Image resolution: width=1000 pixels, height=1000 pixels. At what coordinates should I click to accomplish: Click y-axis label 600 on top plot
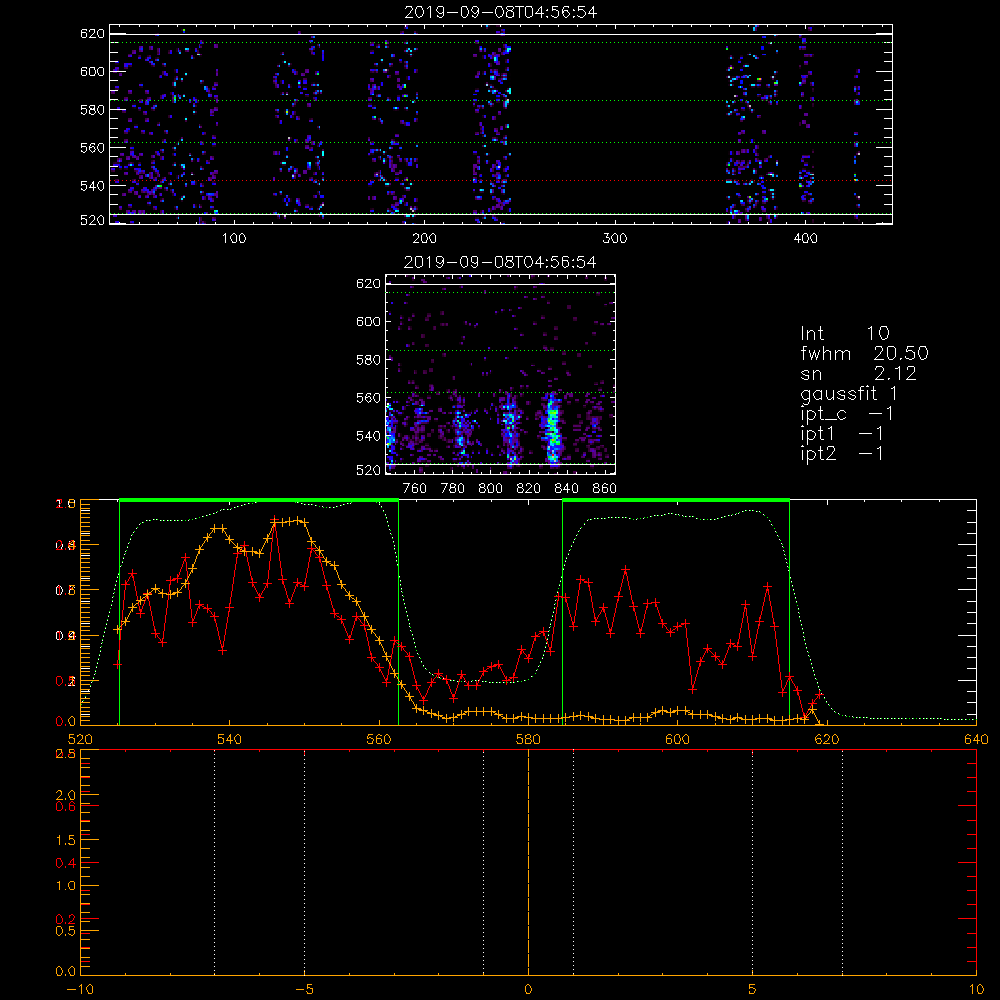pyautogui.click(x=92, y=71)
